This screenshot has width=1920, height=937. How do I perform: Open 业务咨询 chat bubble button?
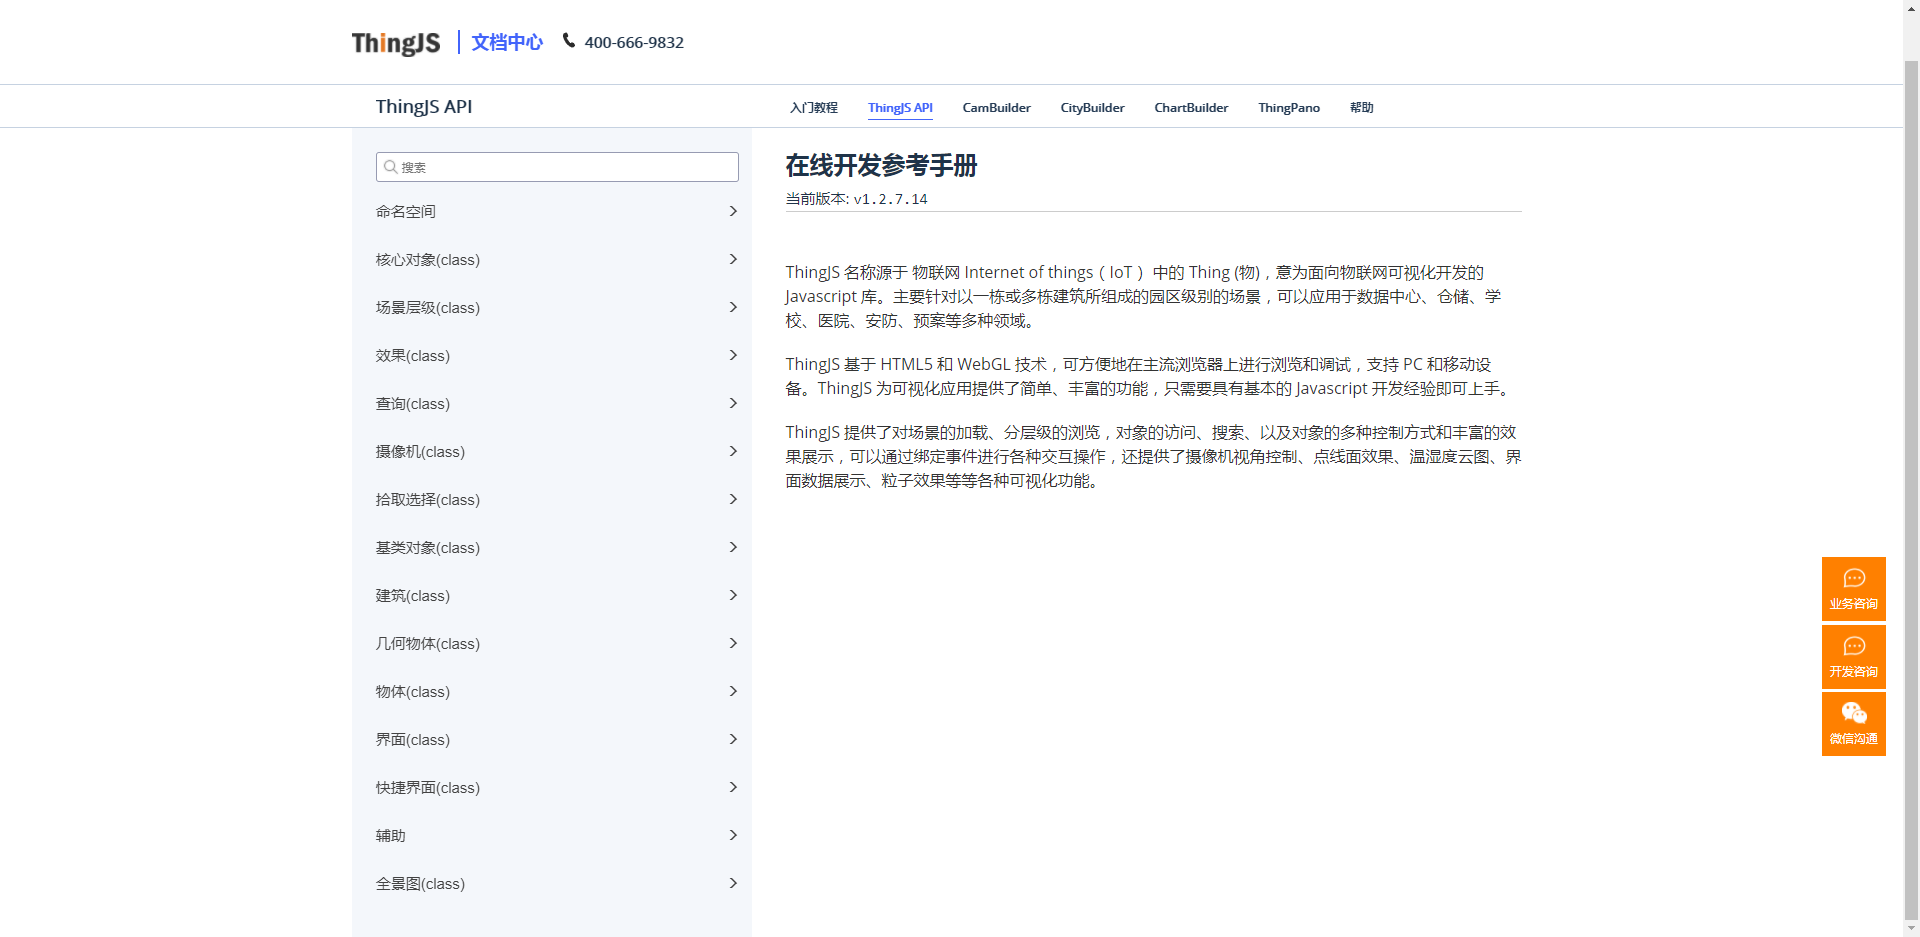click(1853, 589)
